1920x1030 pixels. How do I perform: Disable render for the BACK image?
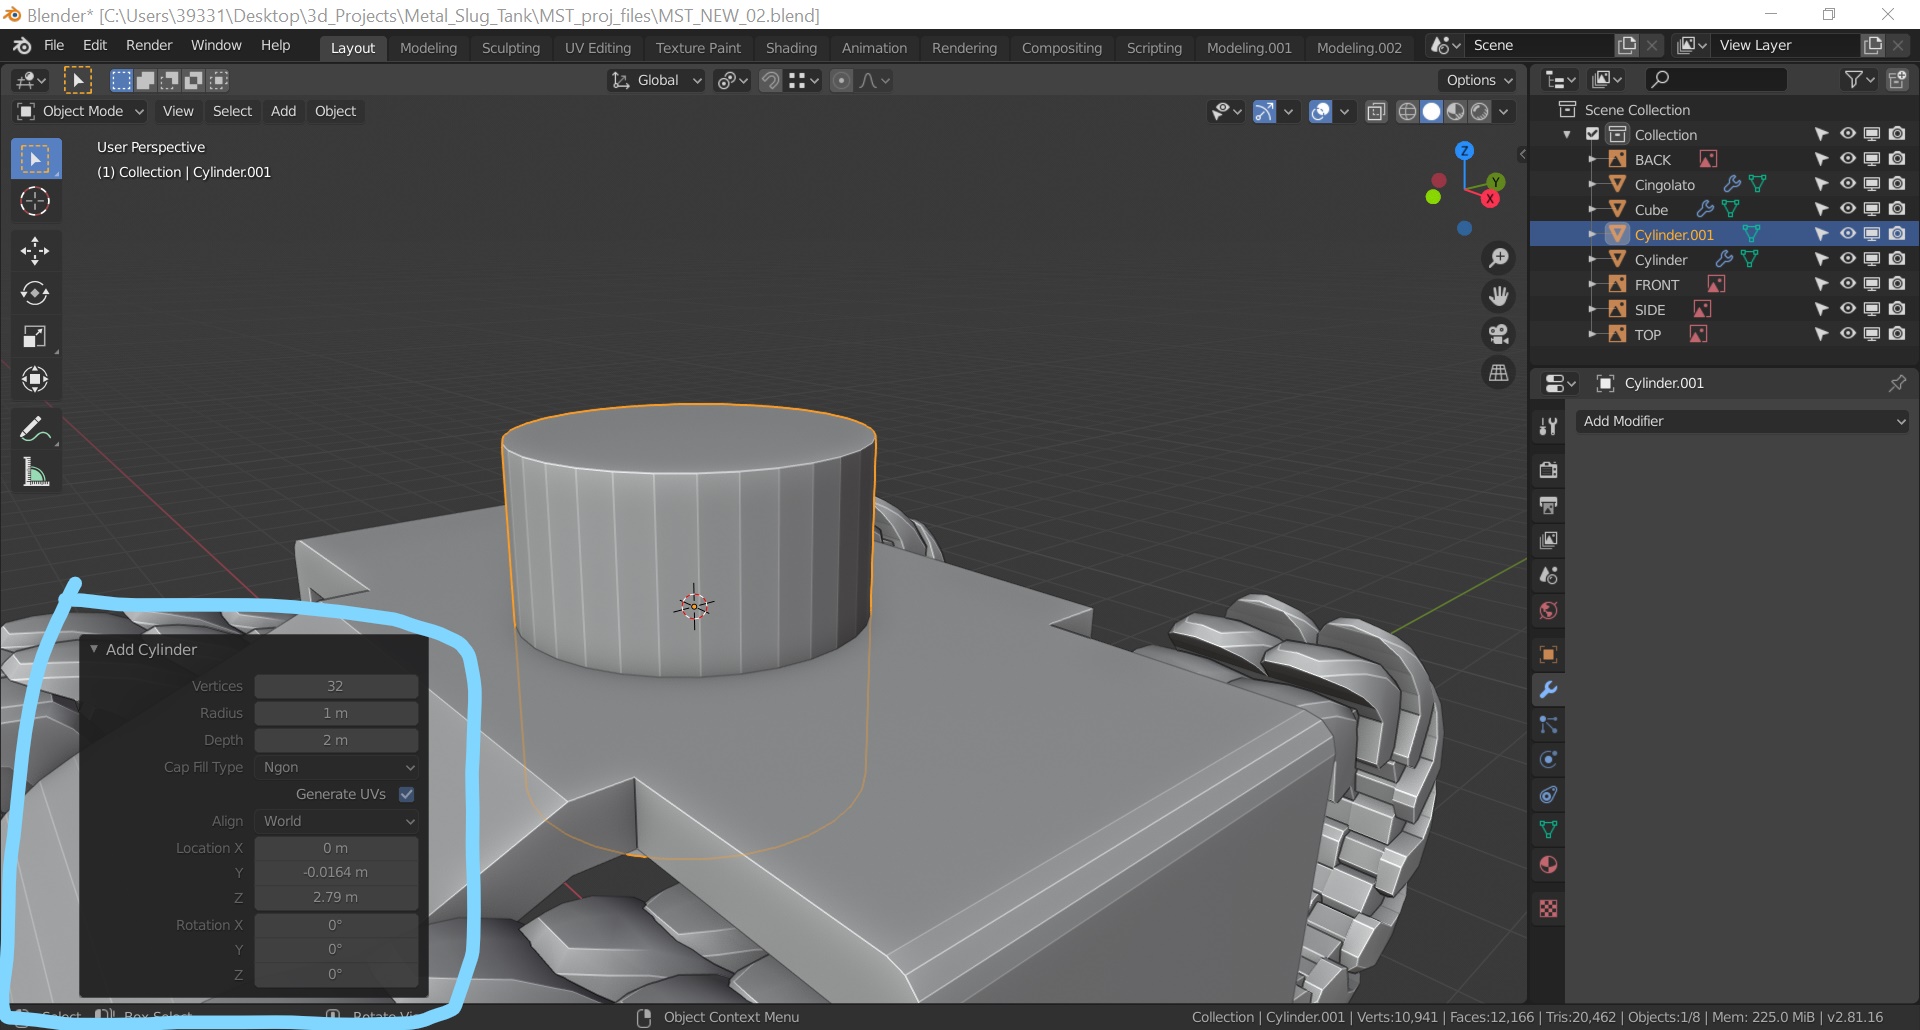1897,159
